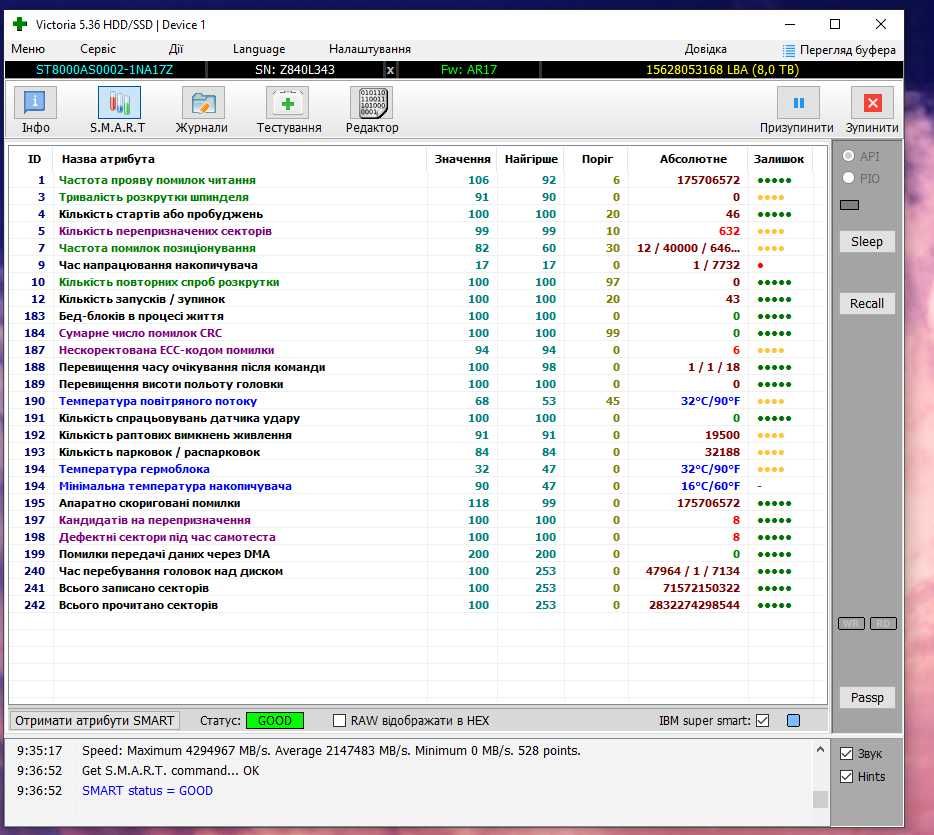Open the Довідка help menu
Screen dimensions: 934x835
705,49
